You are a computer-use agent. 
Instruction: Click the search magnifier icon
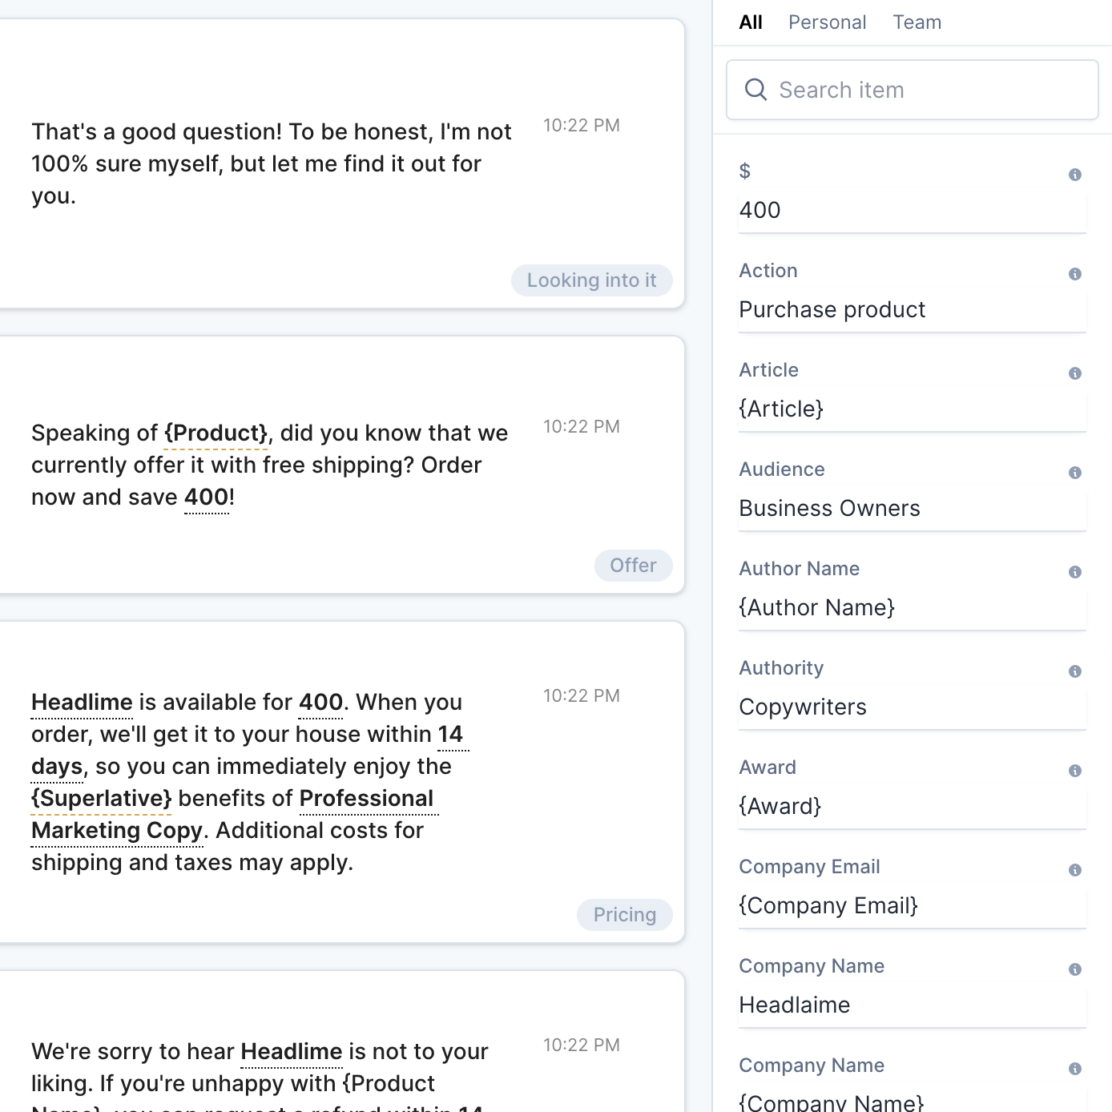(756, 90)
